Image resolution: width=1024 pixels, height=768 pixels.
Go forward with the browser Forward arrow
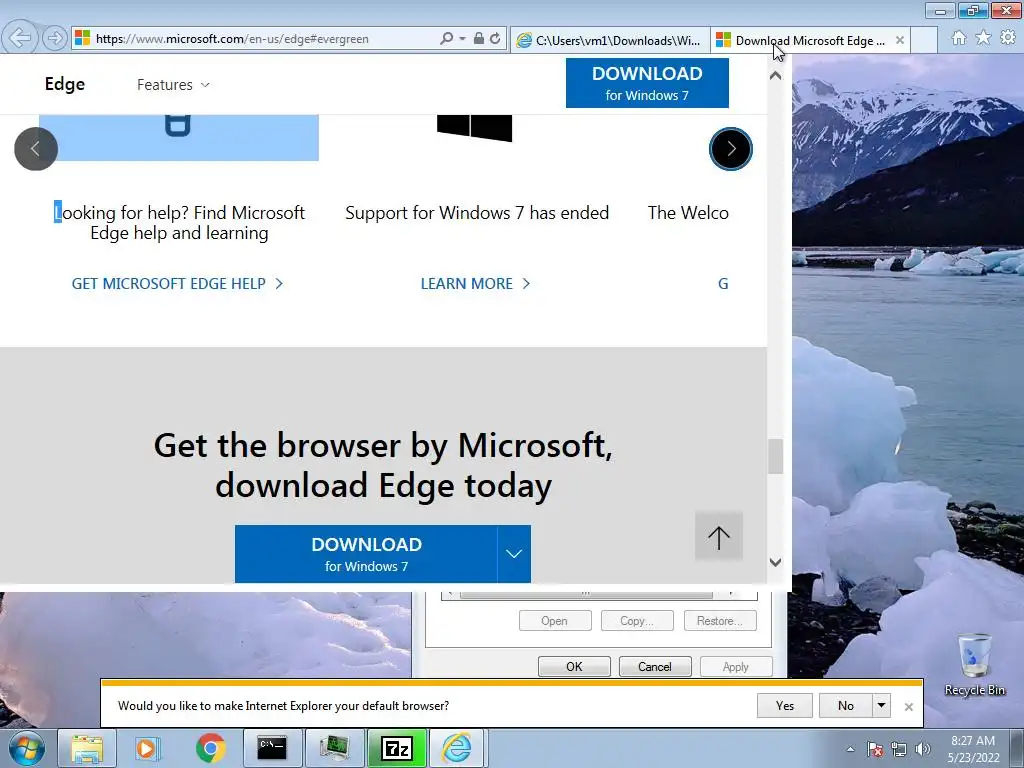click(55, 39)
